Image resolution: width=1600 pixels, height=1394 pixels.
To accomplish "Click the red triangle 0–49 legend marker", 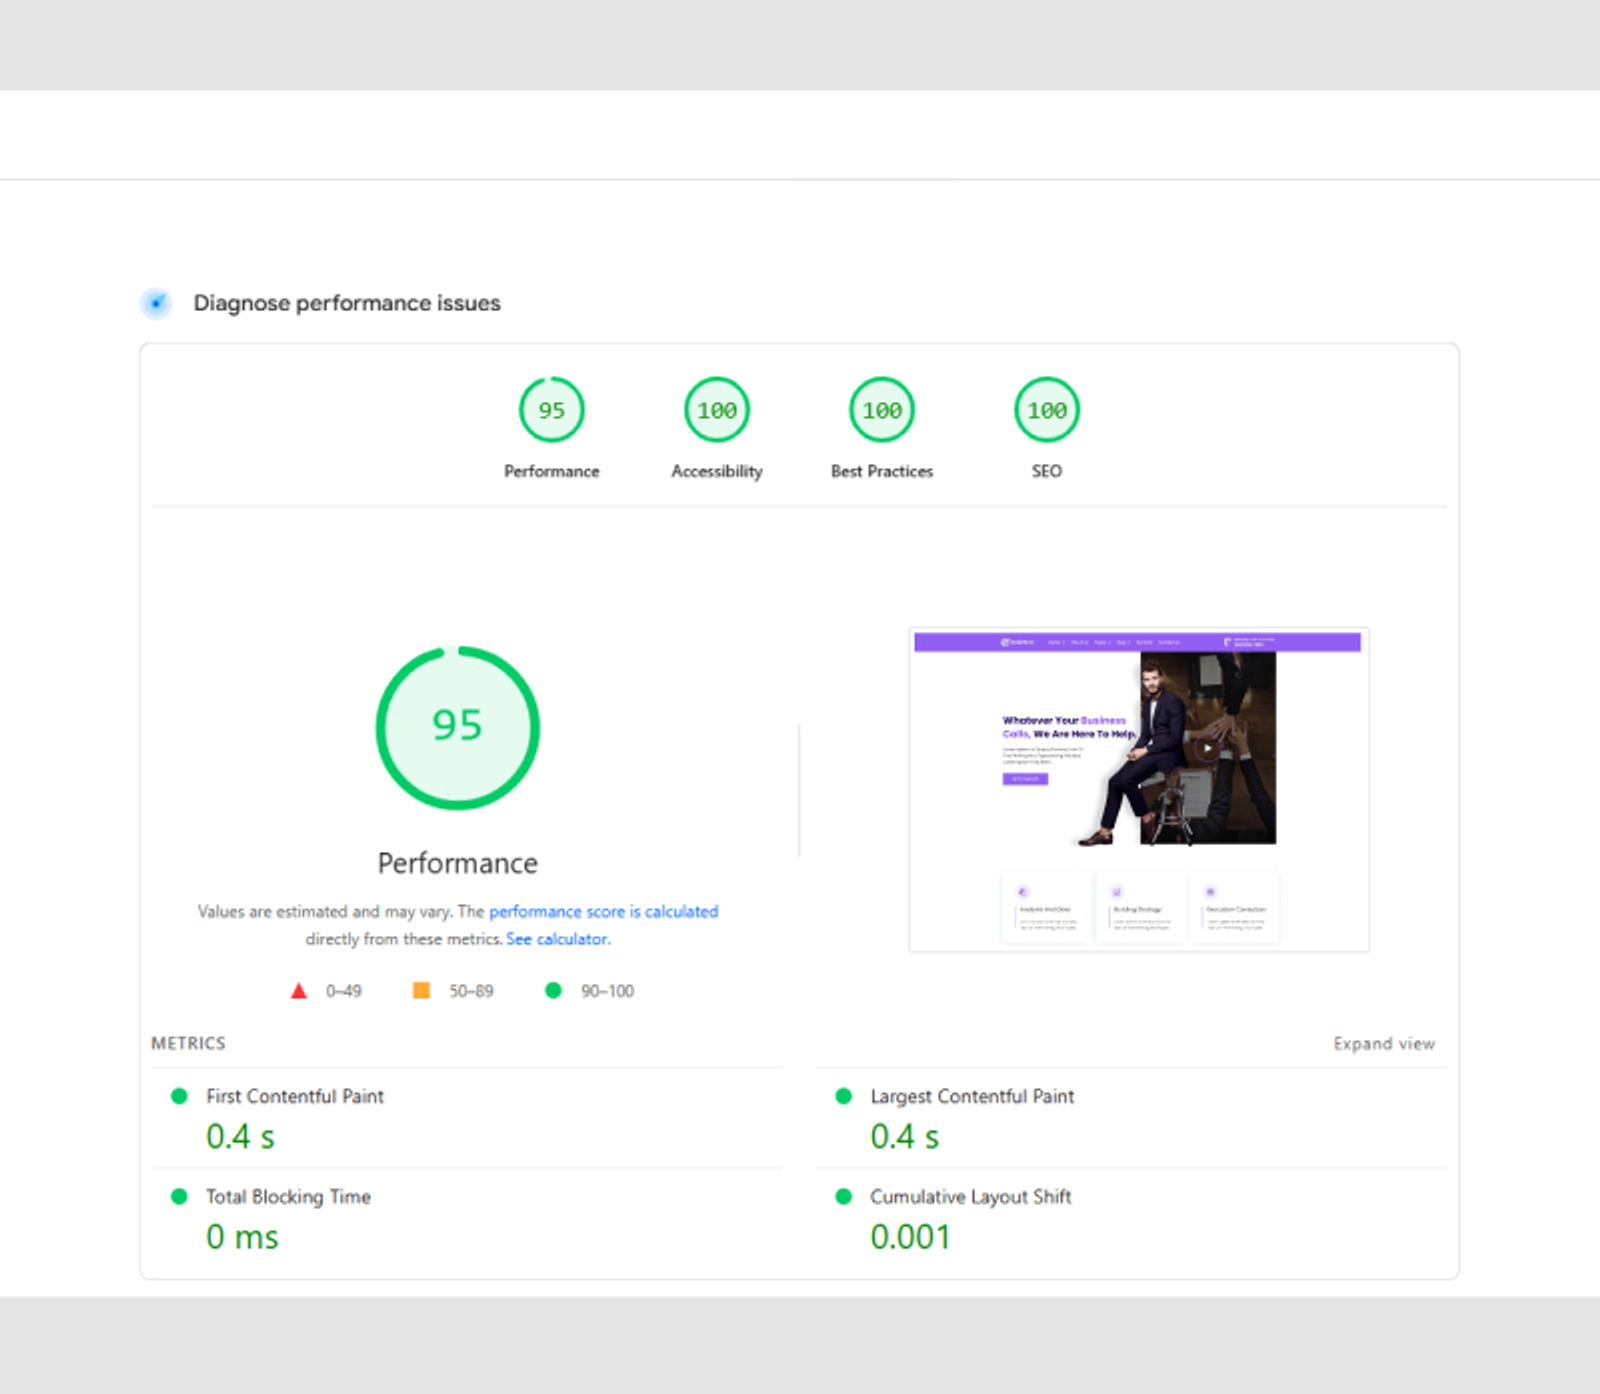I will [299, 990].
